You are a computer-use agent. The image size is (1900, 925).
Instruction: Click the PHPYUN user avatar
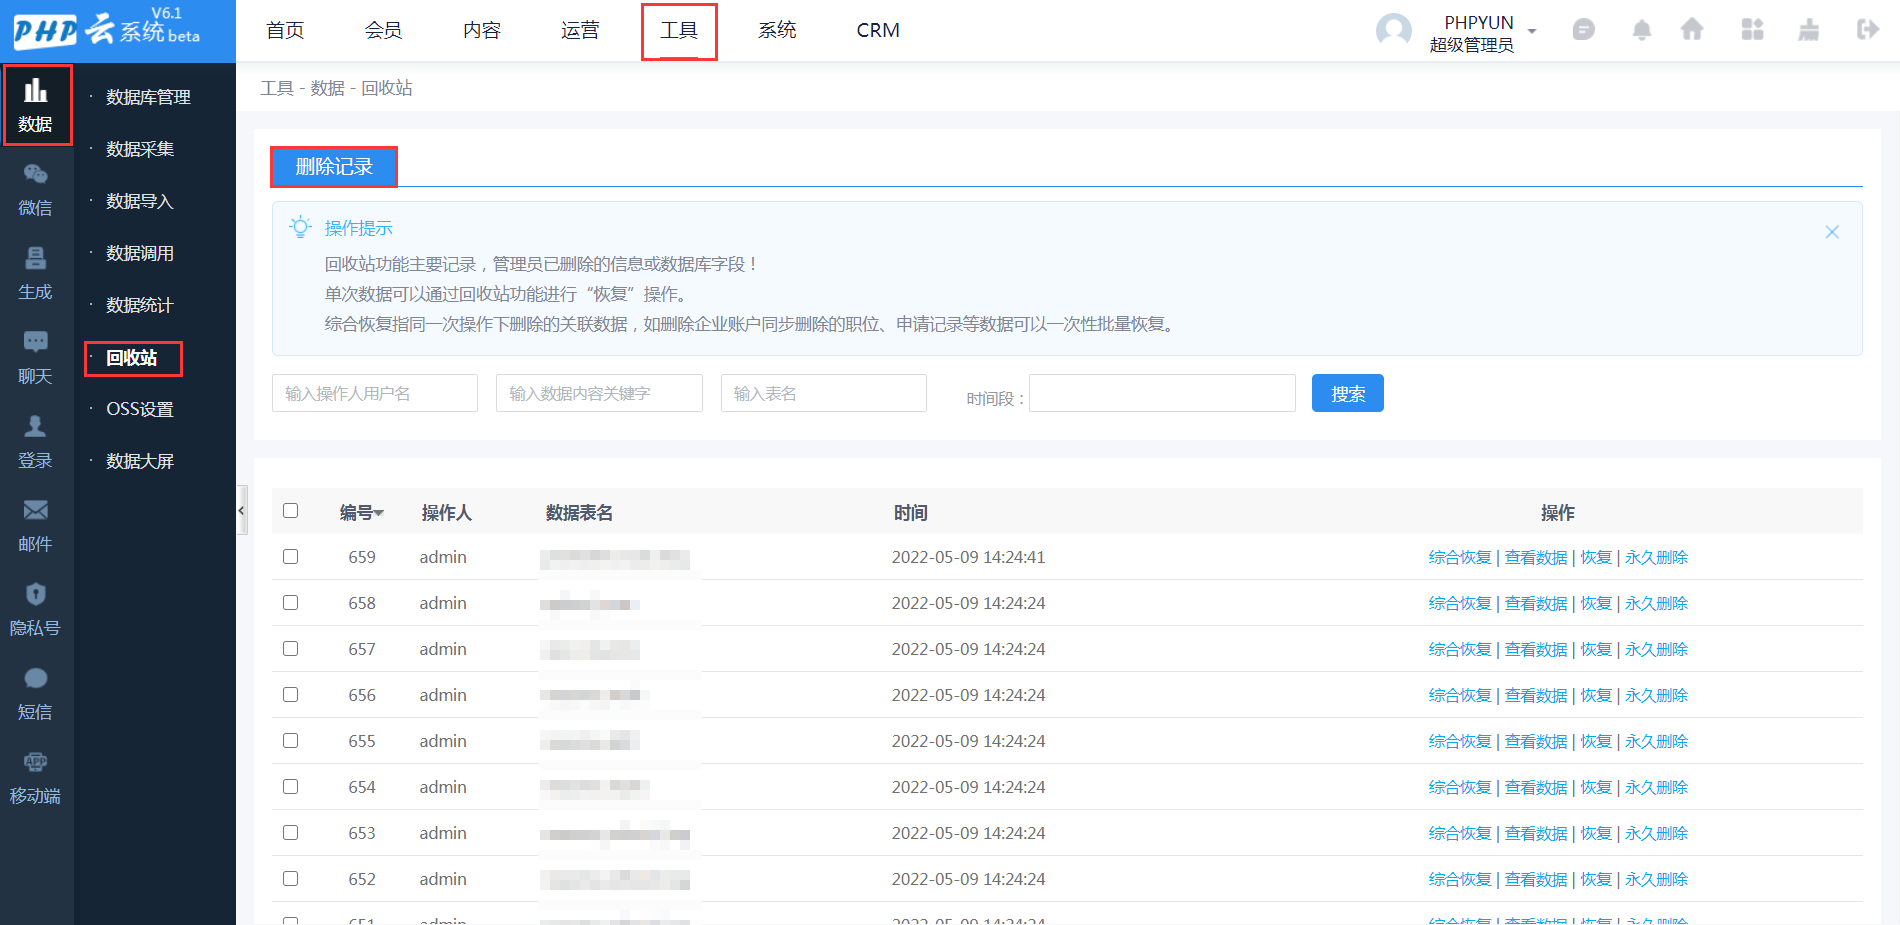click(x=1394, y=31)
